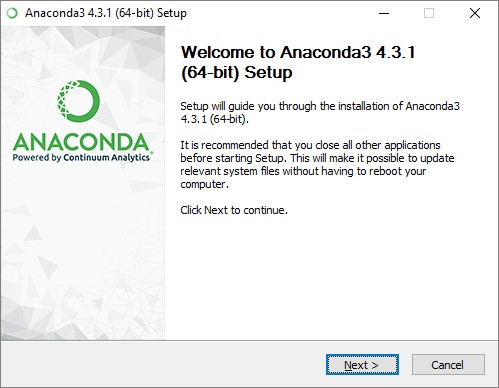Cancel the Anaconda3 installation
499x388 pixels.
[448, 365]
